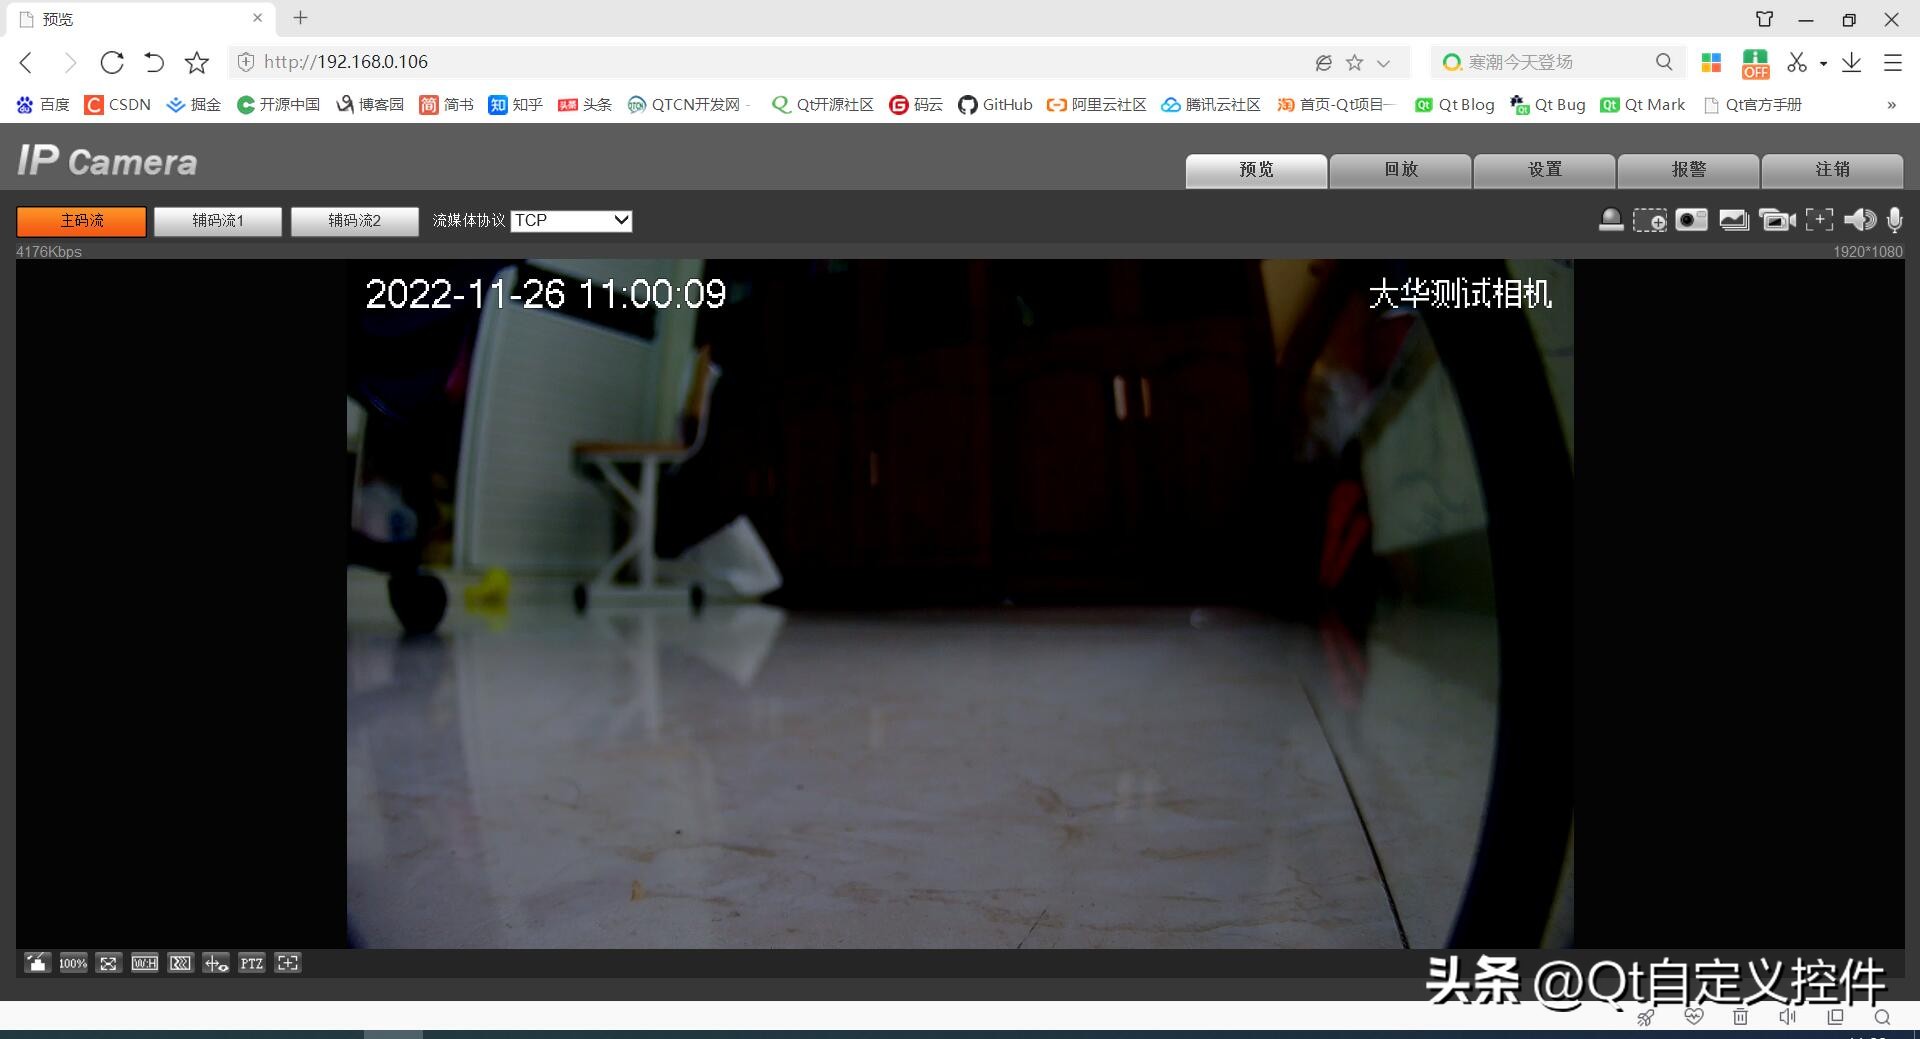Select the W:H original aspect ratio icon
This screenshot has width=1920, height=1039.
(144, 963)
